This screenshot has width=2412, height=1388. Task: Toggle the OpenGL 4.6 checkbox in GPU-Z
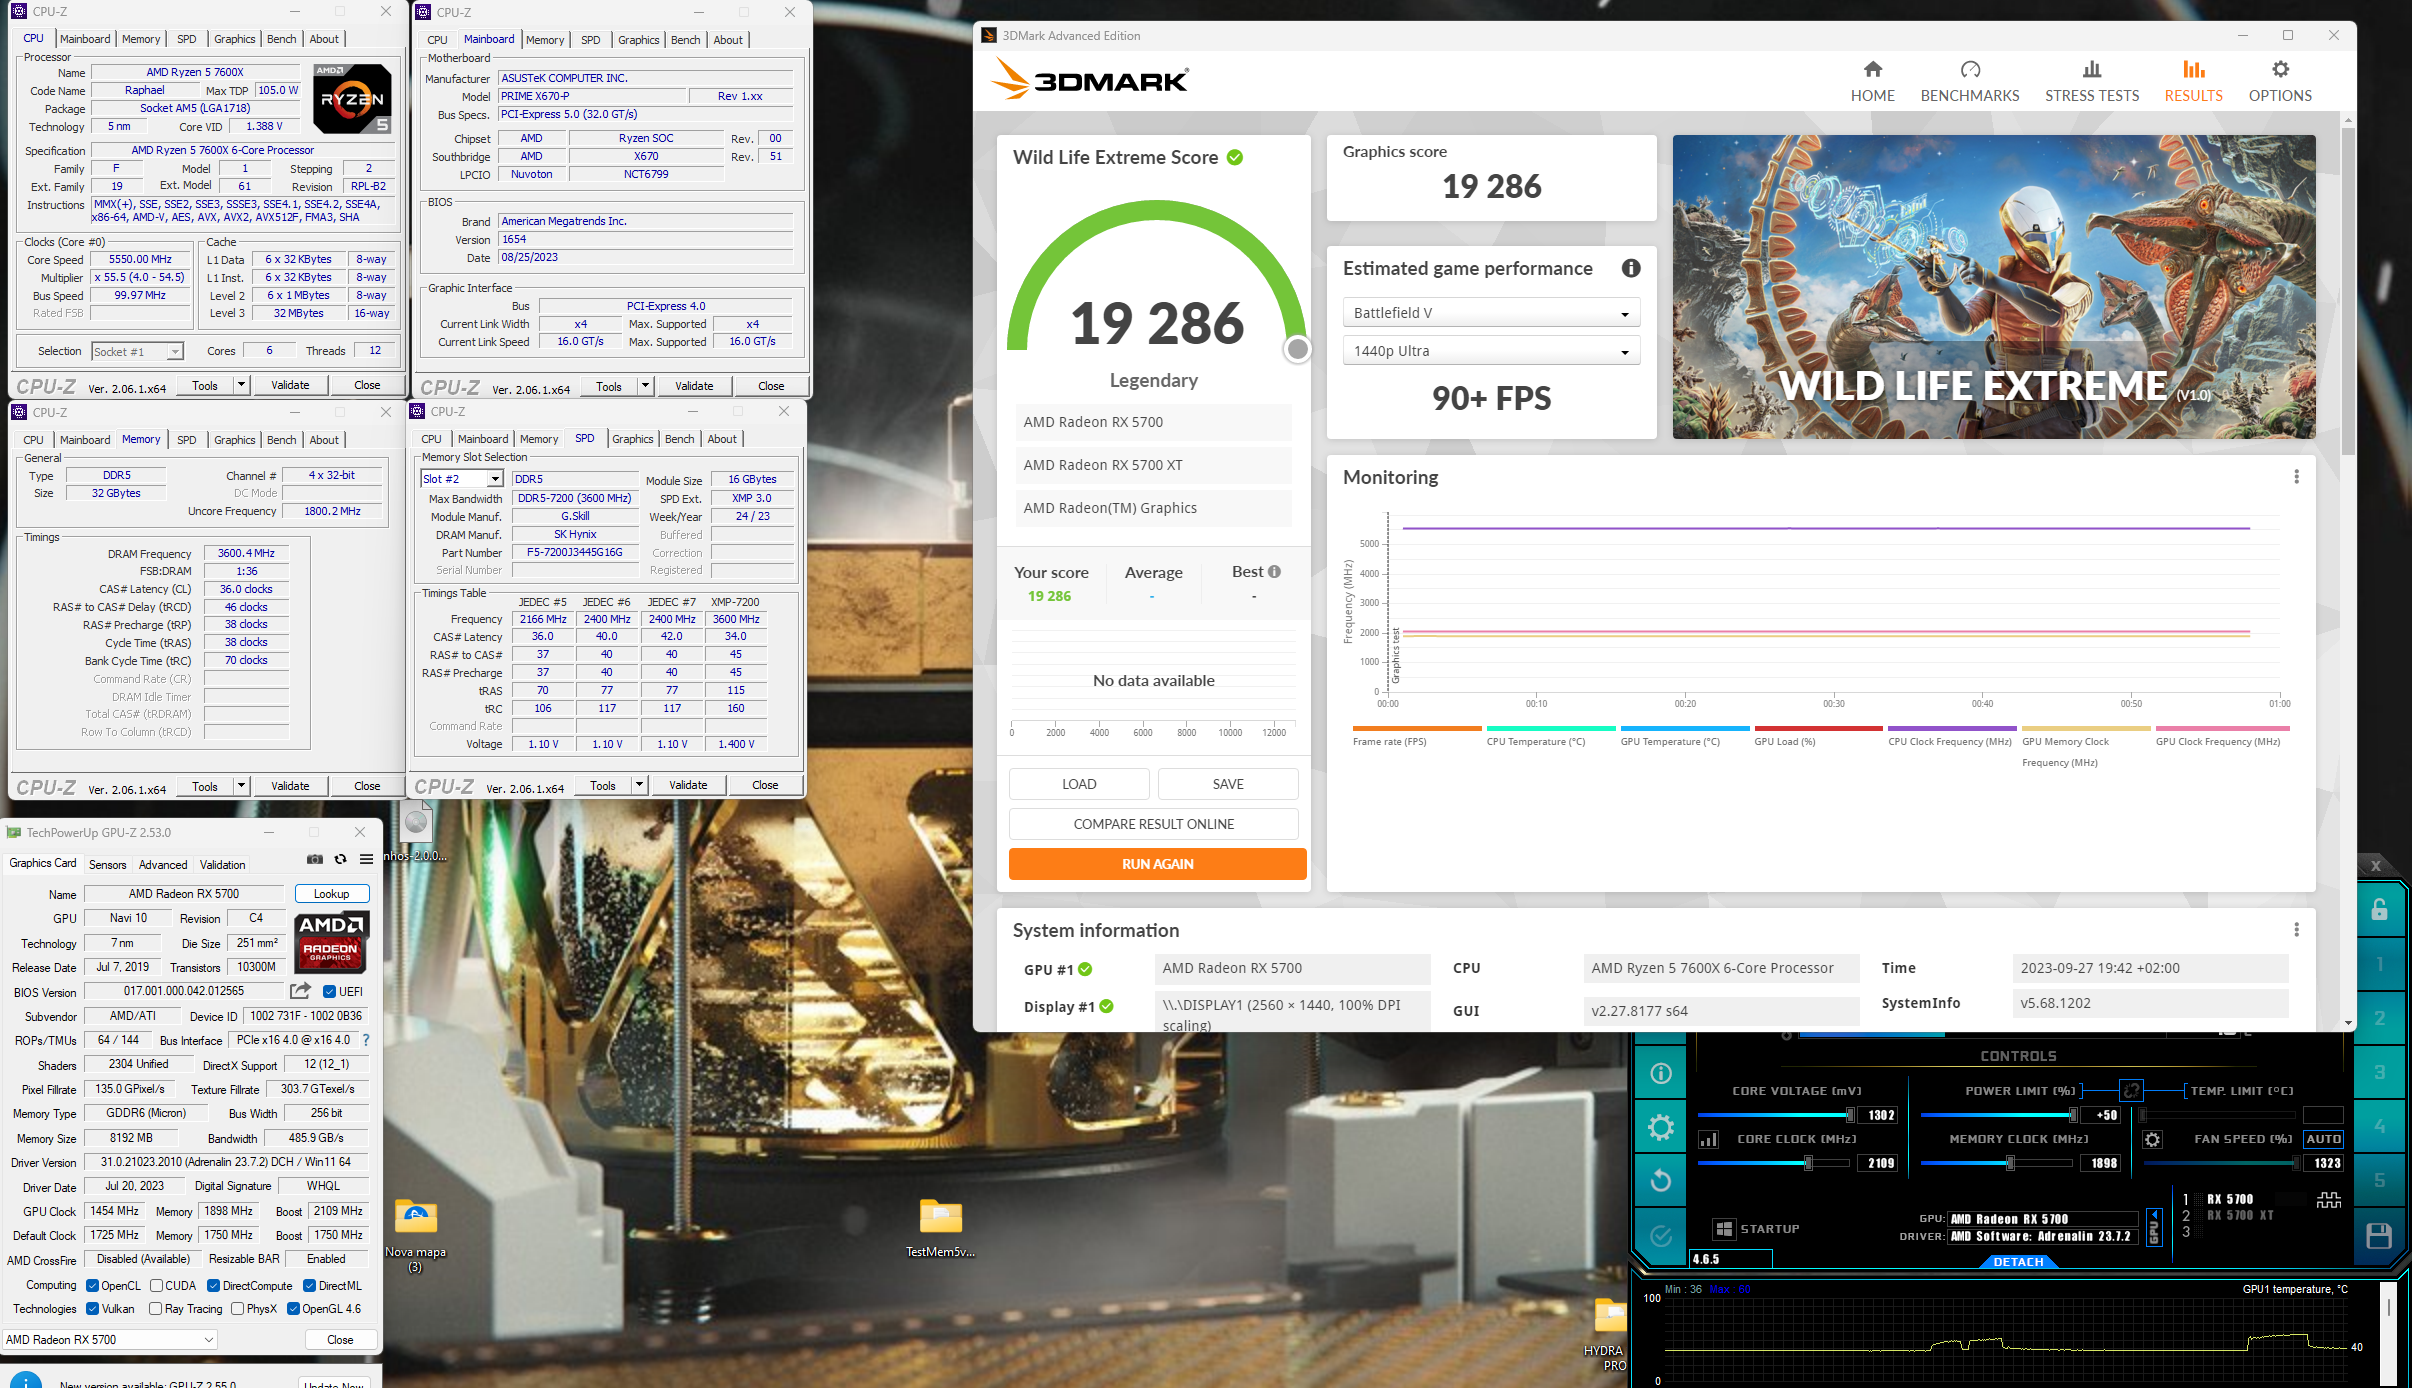[293, 1309]
